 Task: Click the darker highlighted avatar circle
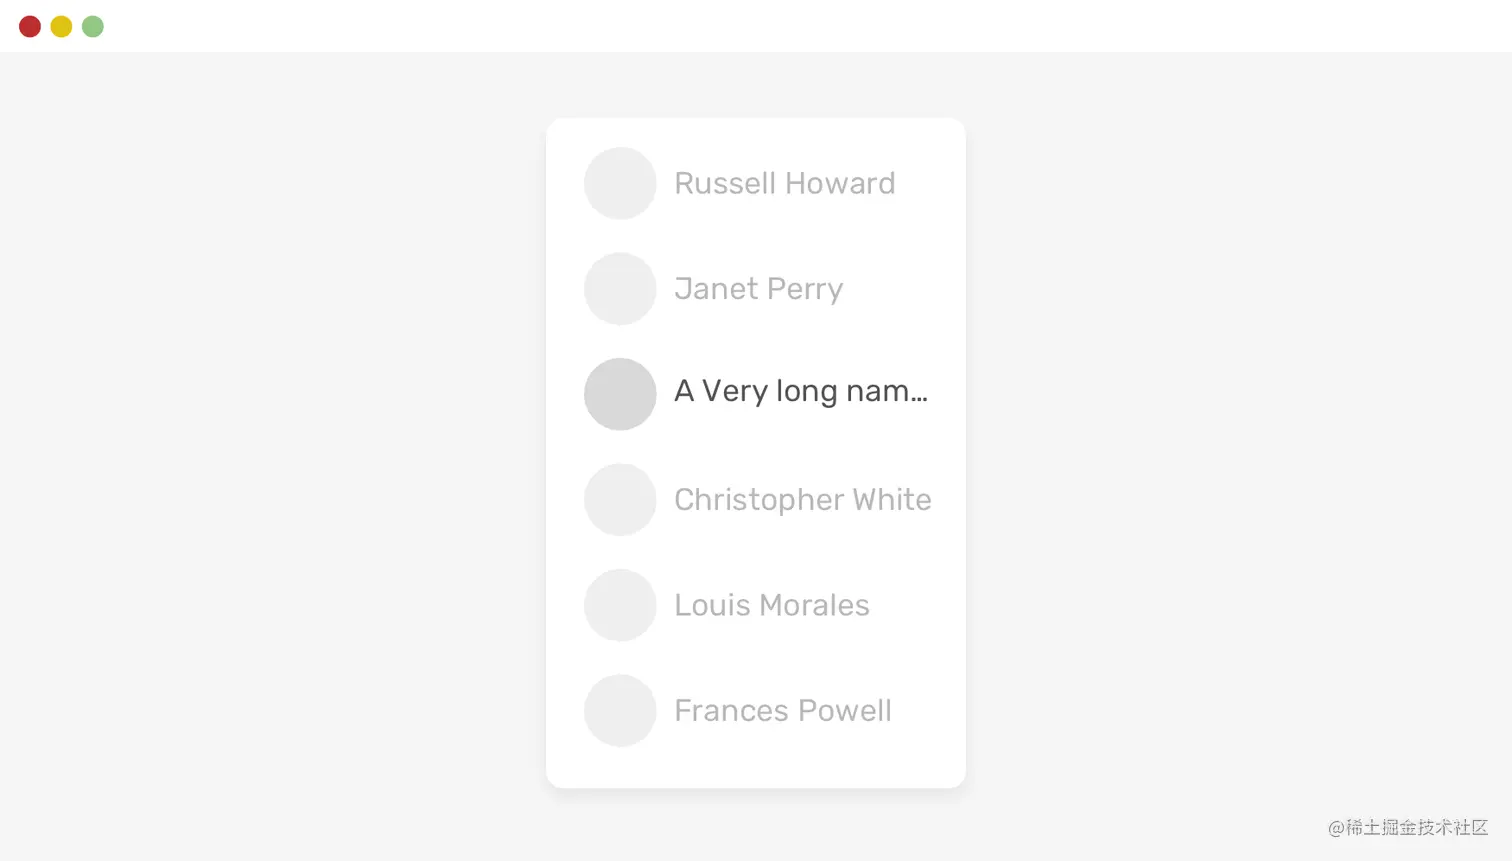click(620, 394)
